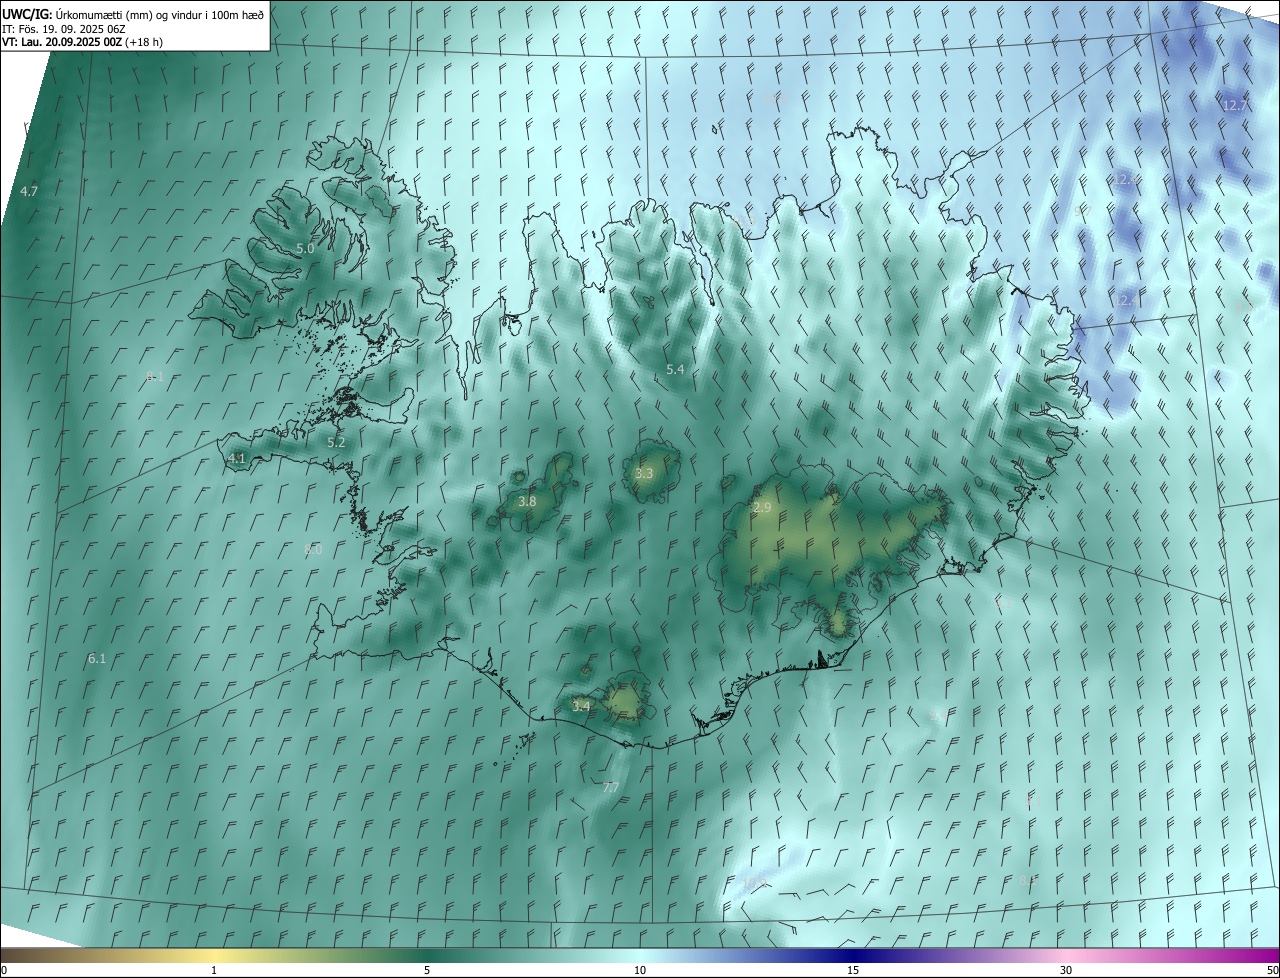Click the 2.9 value label on the map
The width and height of the screenshot is (1280, 978).
point(762,508)
